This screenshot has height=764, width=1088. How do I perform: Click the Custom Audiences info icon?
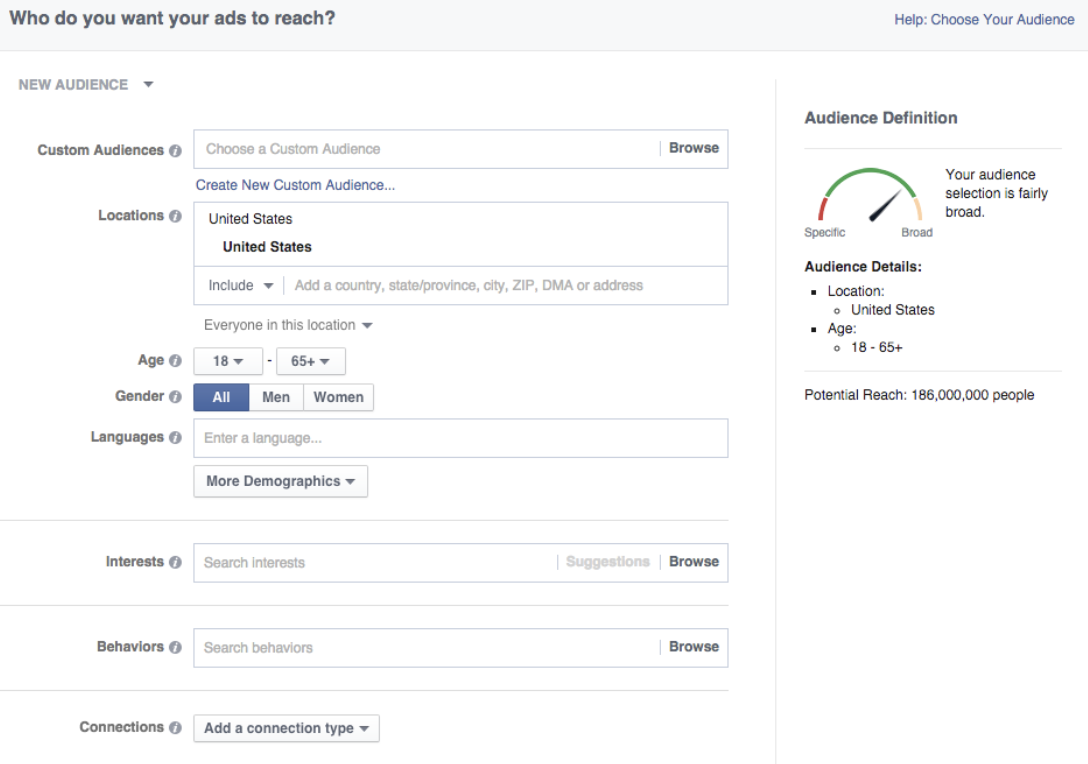[177, 150]
